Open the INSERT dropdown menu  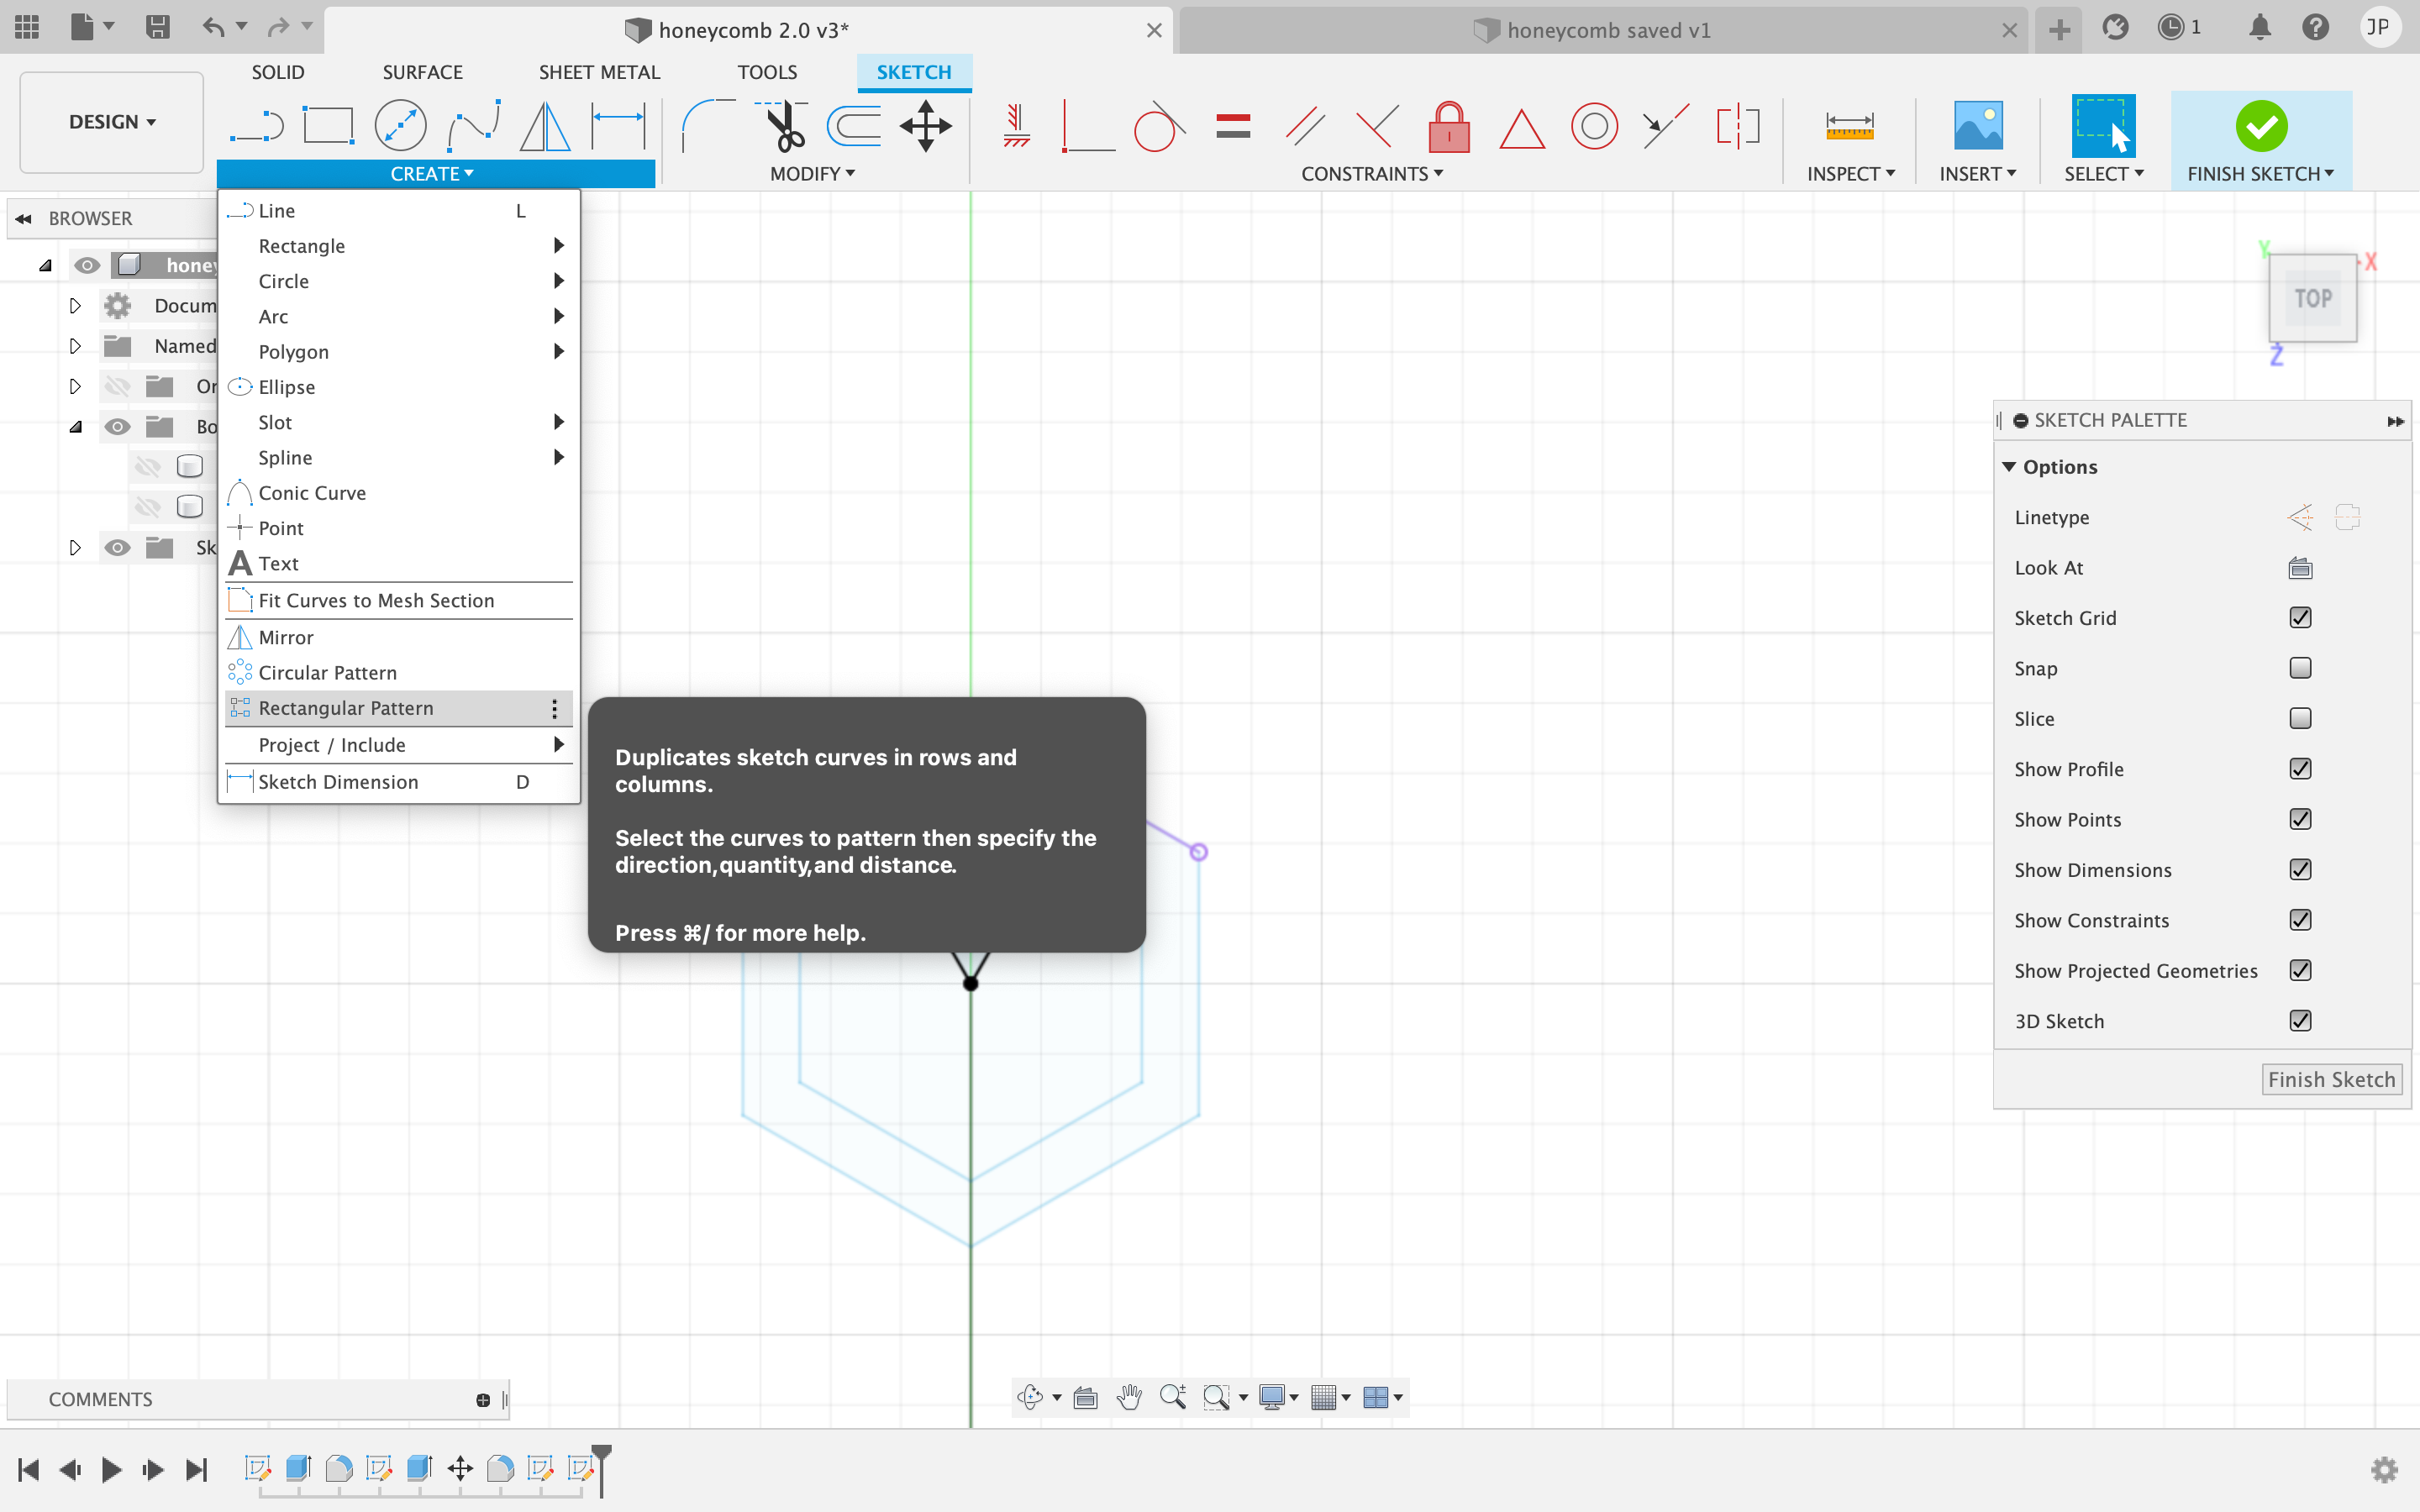click(x=1977, y=174)
